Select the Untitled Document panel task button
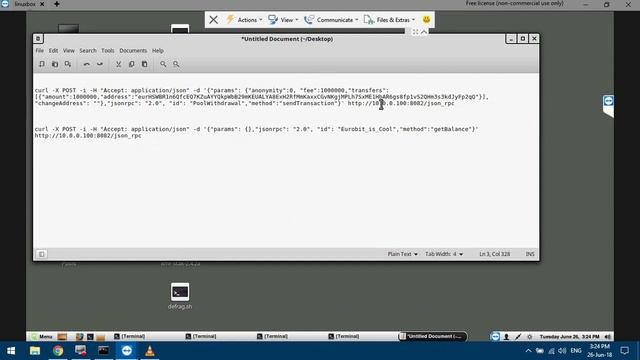The width and height of the screenshot is (640, 360). [x=432, y=336]
